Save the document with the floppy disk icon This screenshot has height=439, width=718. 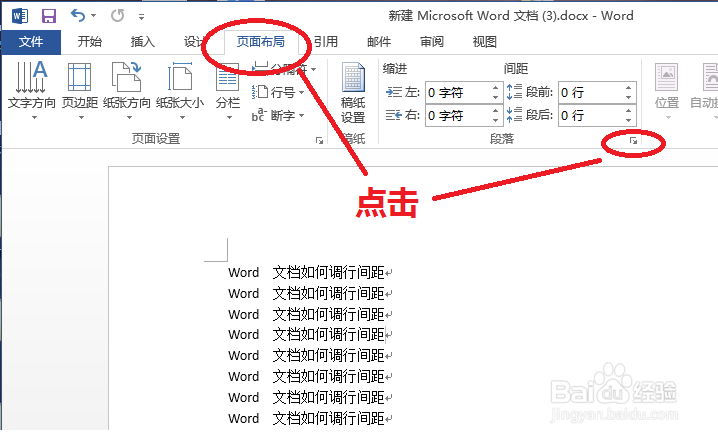[x=49, y=16]
